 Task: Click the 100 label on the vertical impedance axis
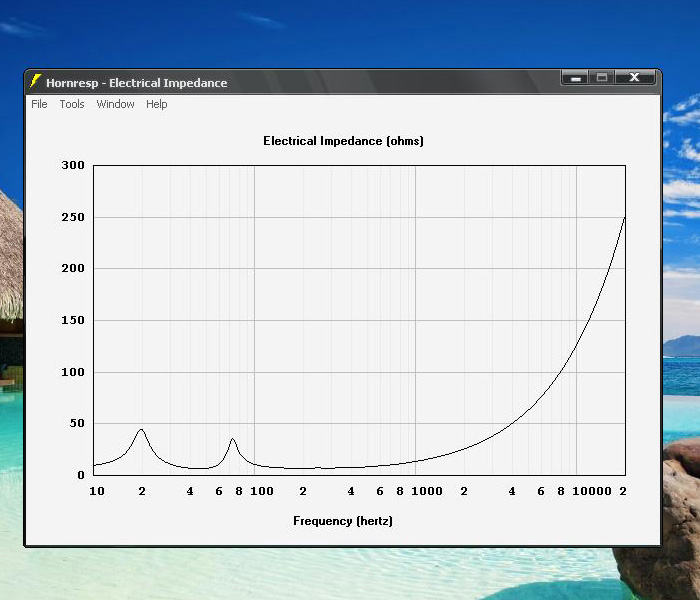click(73, 372)
